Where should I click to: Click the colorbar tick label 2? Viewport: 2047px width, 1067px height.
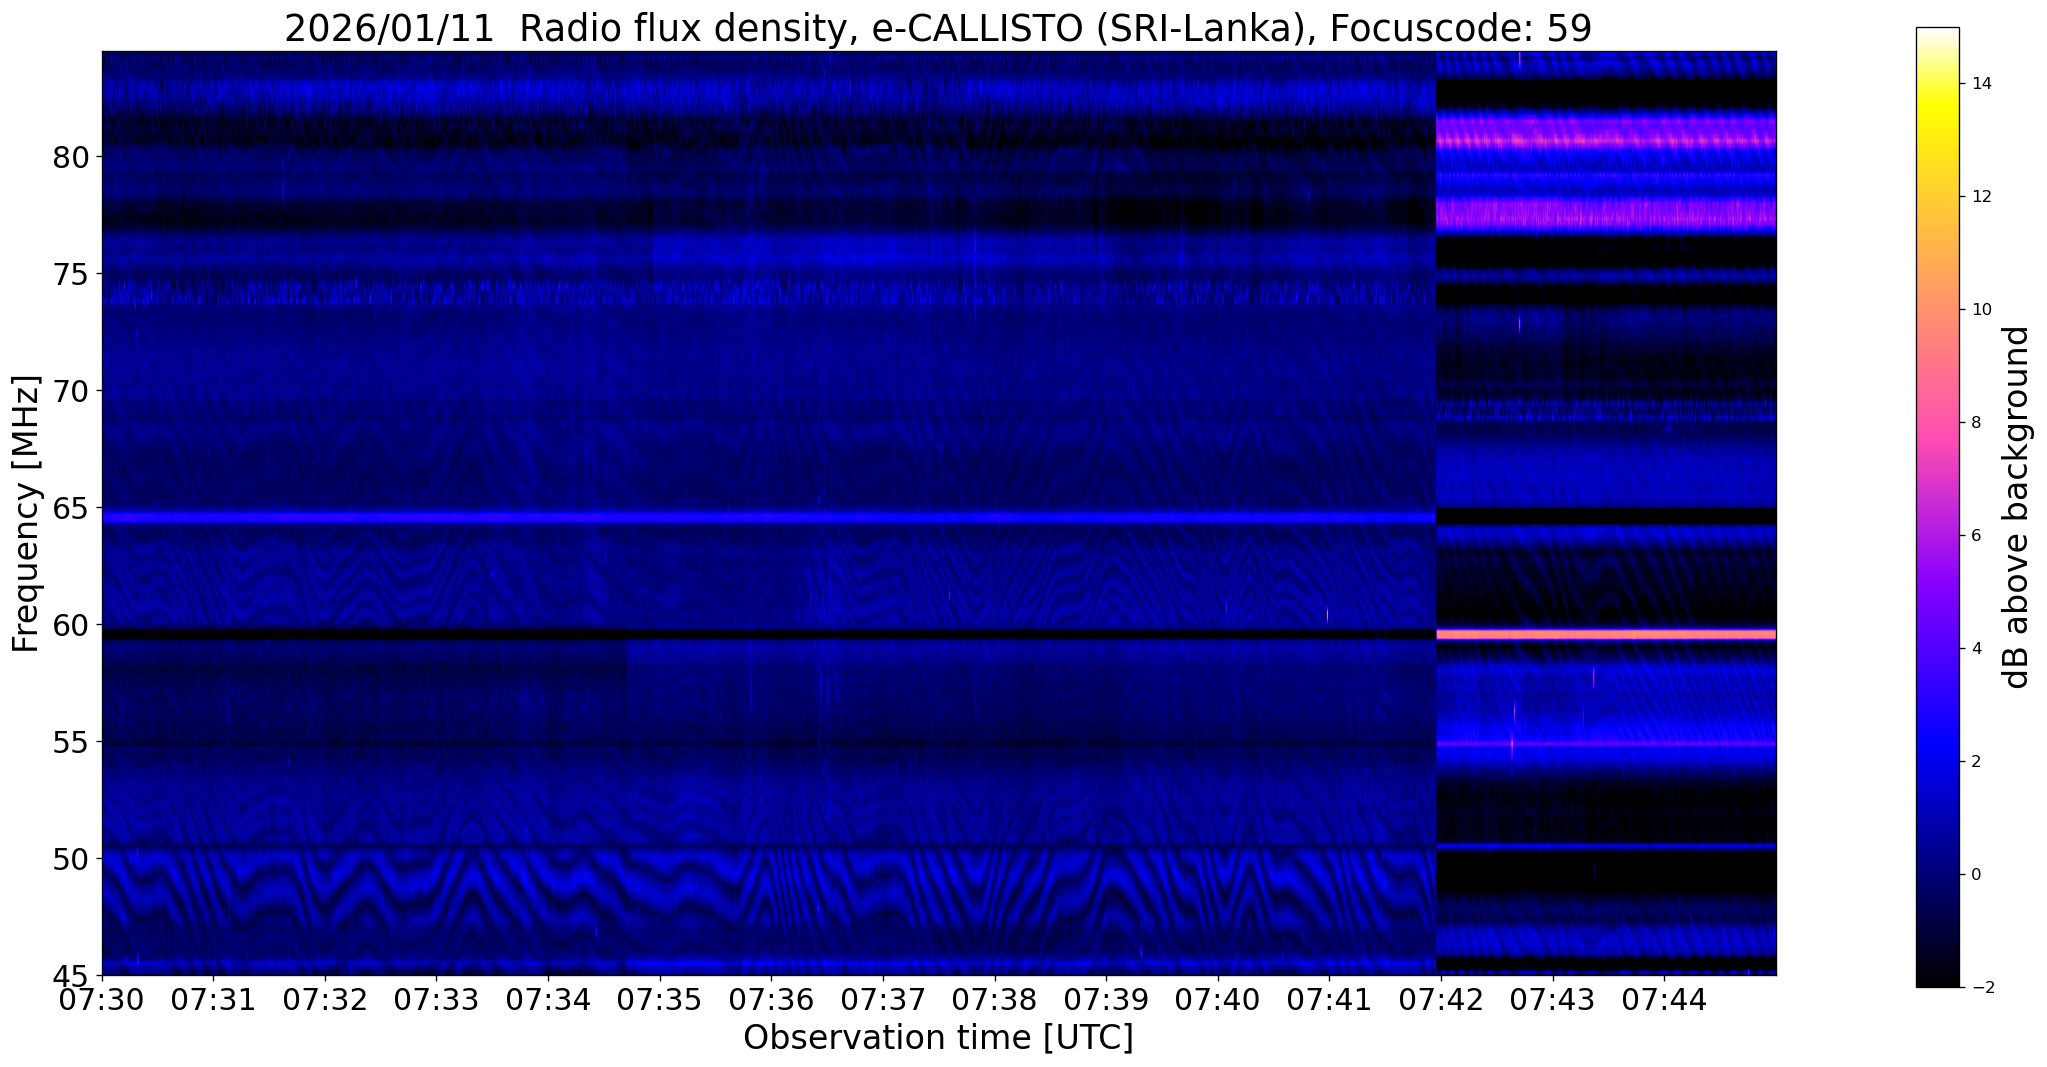point(1974,762)
